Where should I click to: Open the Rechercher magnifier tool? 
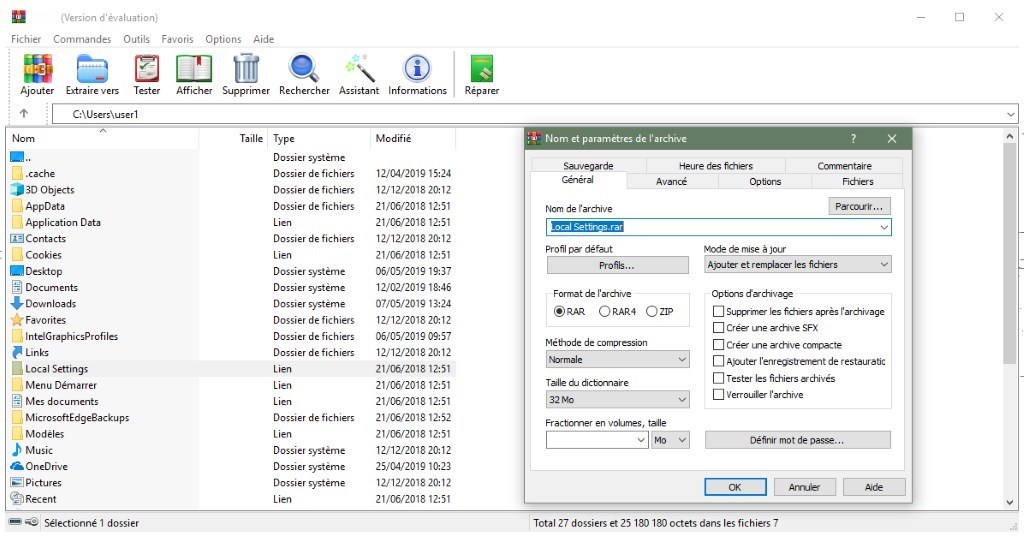click(304, 70)
